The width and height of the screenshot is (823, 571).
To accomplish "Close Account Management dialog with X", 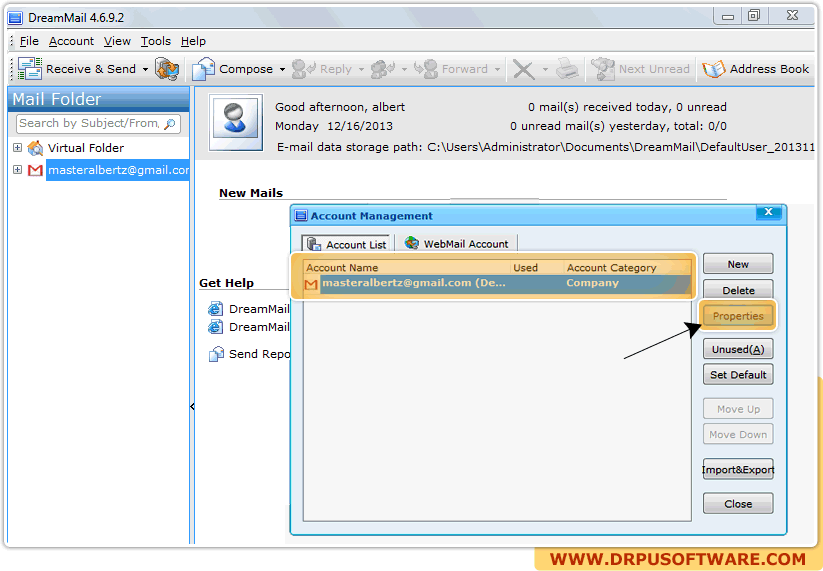I will [x=768, y=212].
